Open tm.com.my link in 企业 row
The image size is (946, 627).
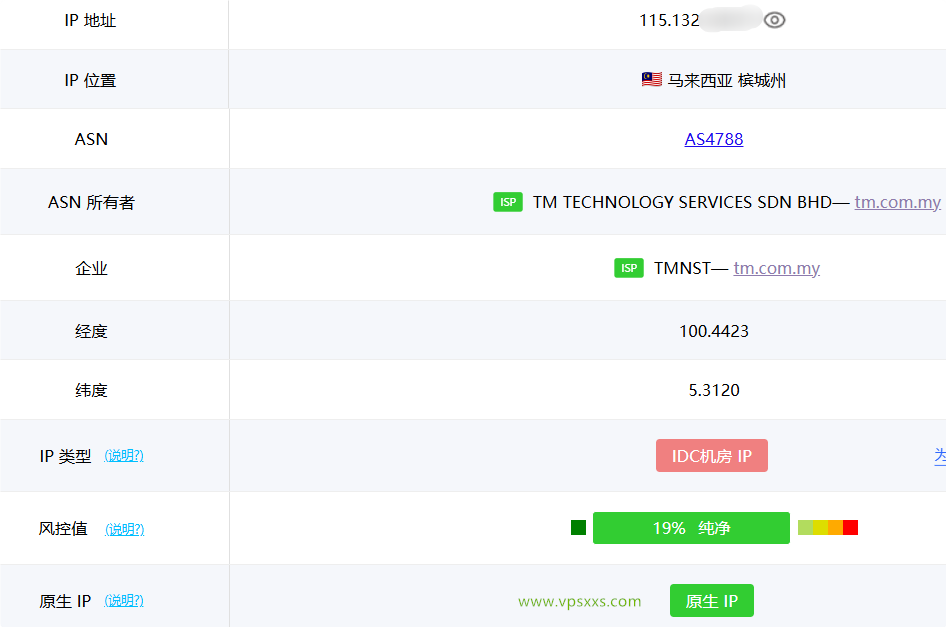[x=776, y=268]
